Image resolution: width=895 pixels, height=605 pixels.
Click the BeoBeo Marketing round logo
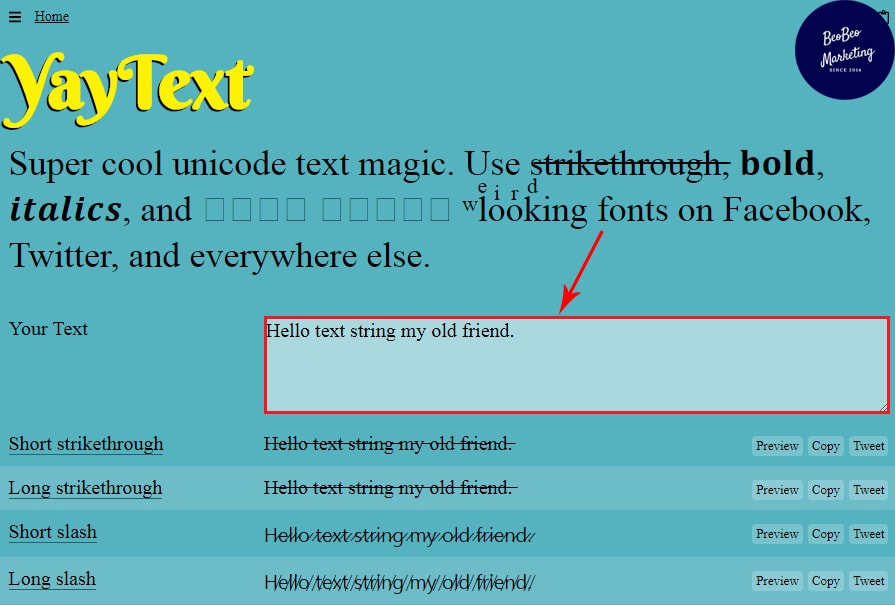click(843, 51)
